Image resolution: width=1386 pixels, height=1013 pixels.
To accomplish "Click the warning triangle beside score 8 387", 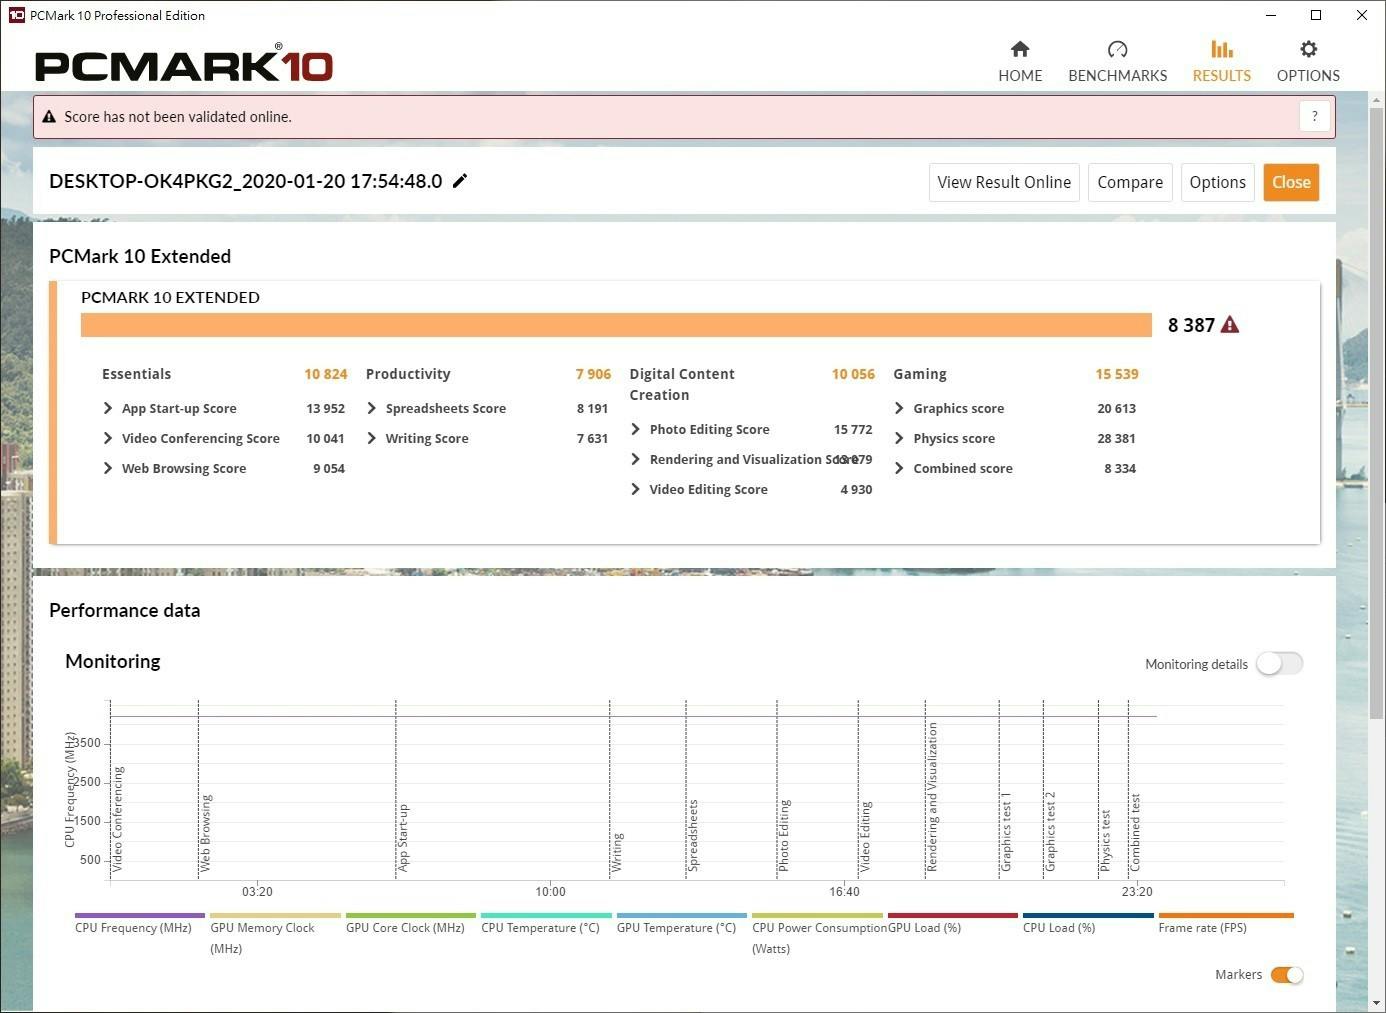I will click(x=1230, y=325).
